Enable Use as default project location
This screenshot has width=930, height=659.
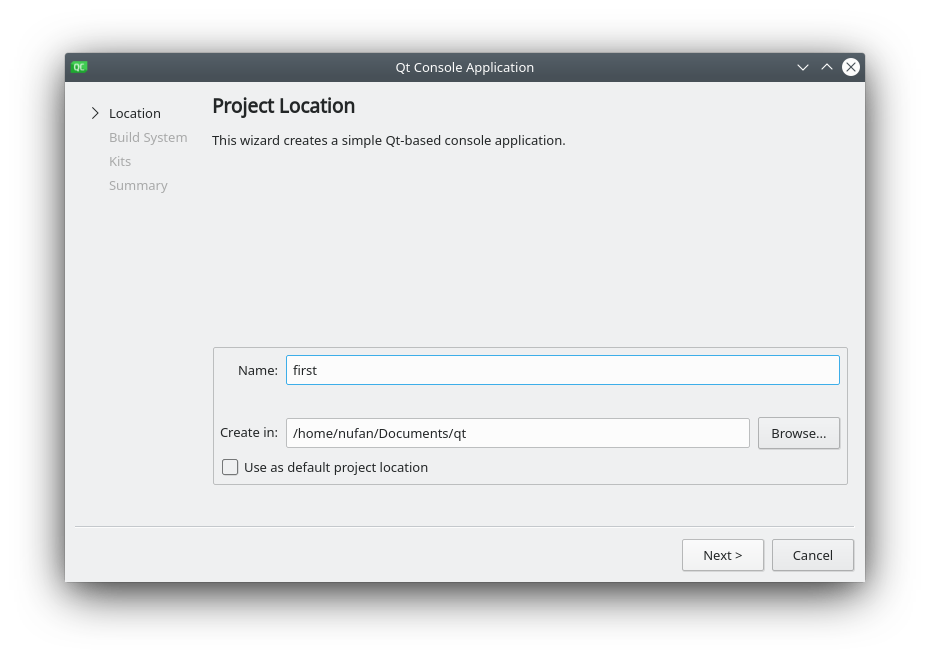click(230, 467)
